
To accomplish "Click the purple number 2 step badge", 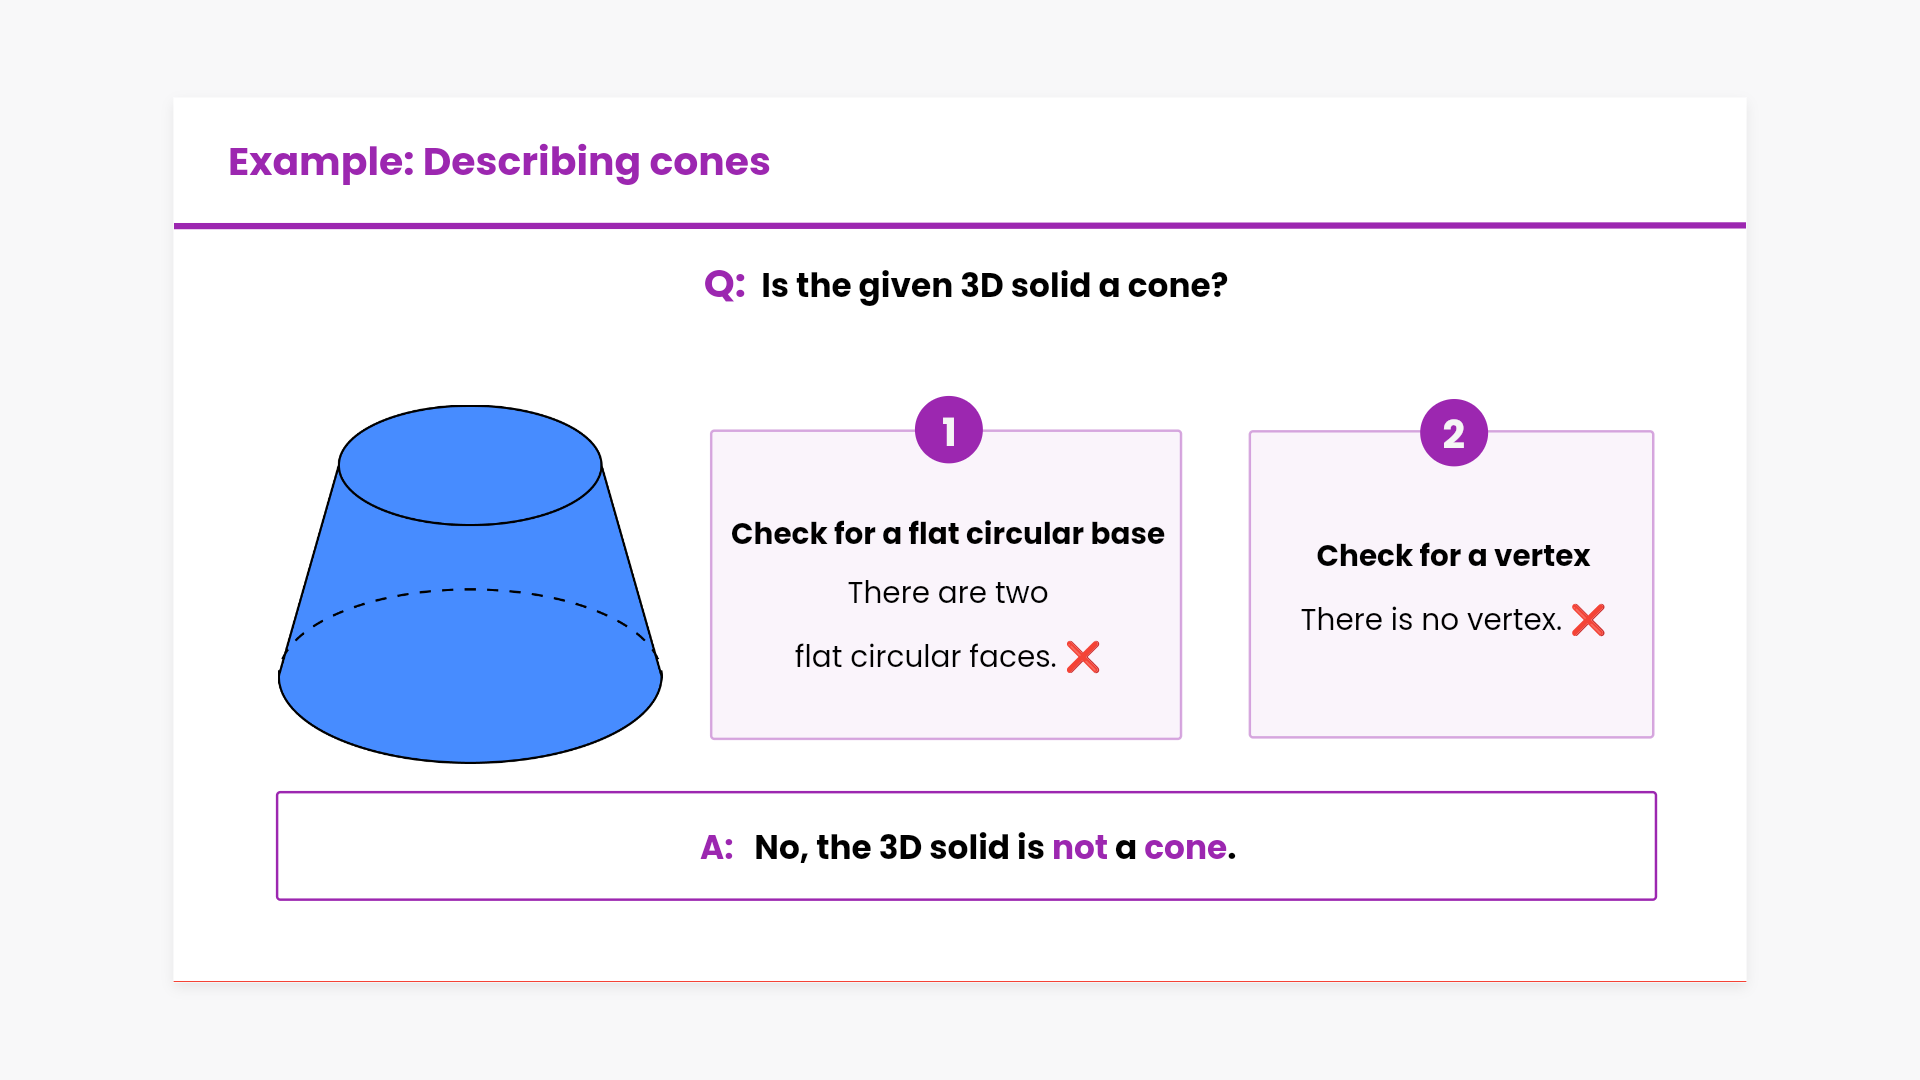I will pyautogui.click(x=1453, y=433).
